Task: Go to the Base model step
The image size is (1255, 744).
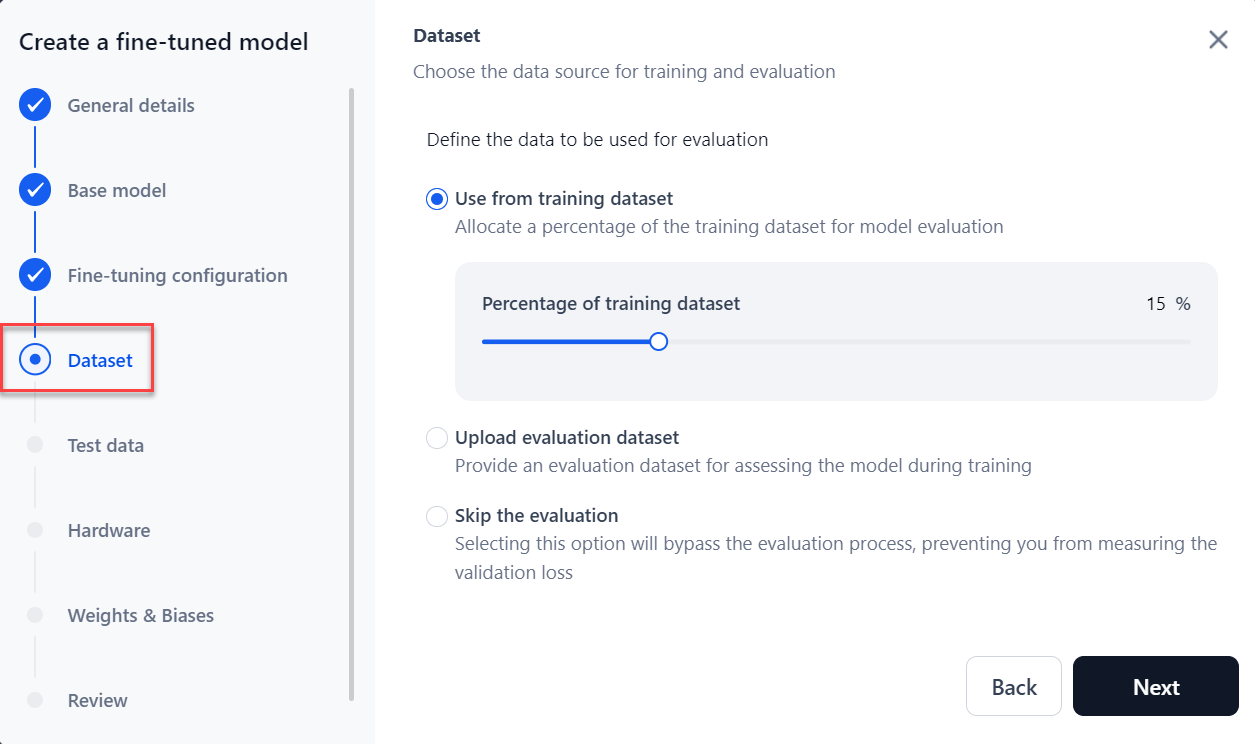Action: coord(117,190)
